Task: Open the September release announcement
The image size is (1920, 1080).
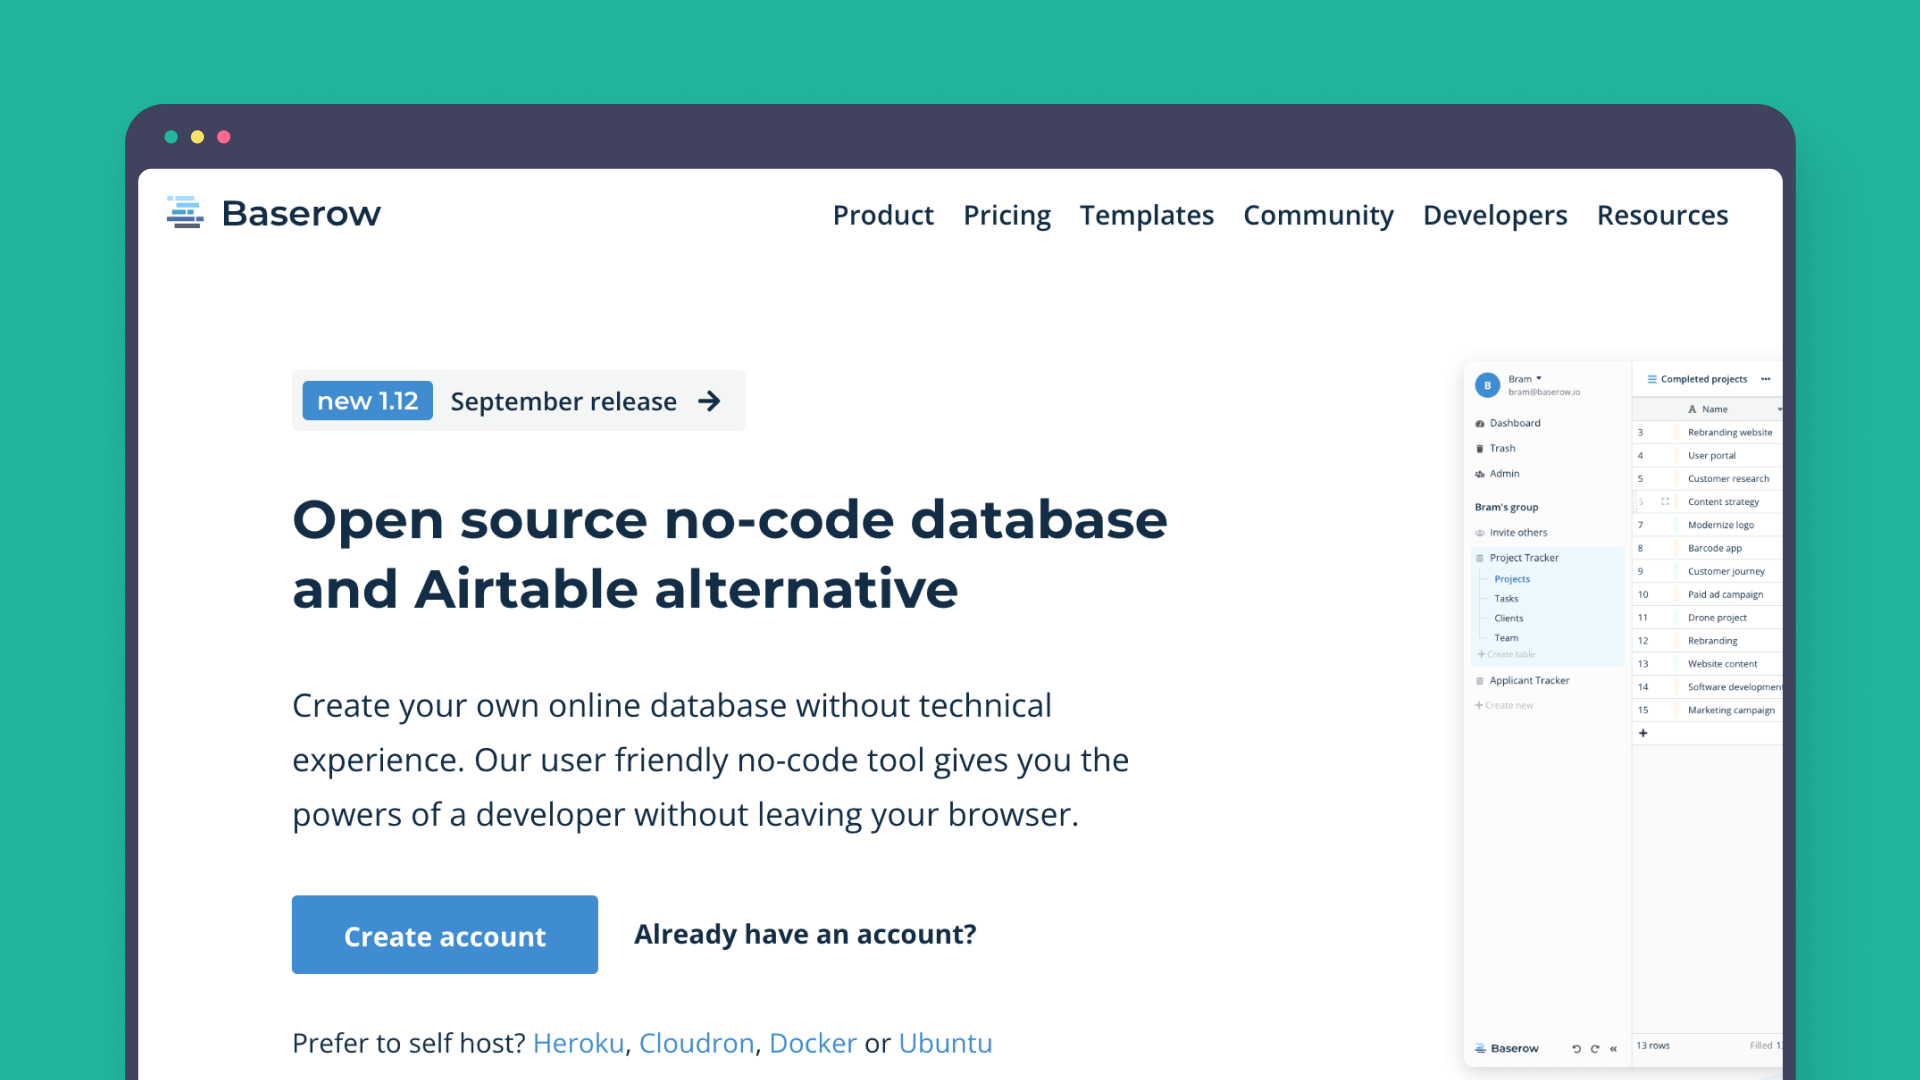Action: click(563, 401)
